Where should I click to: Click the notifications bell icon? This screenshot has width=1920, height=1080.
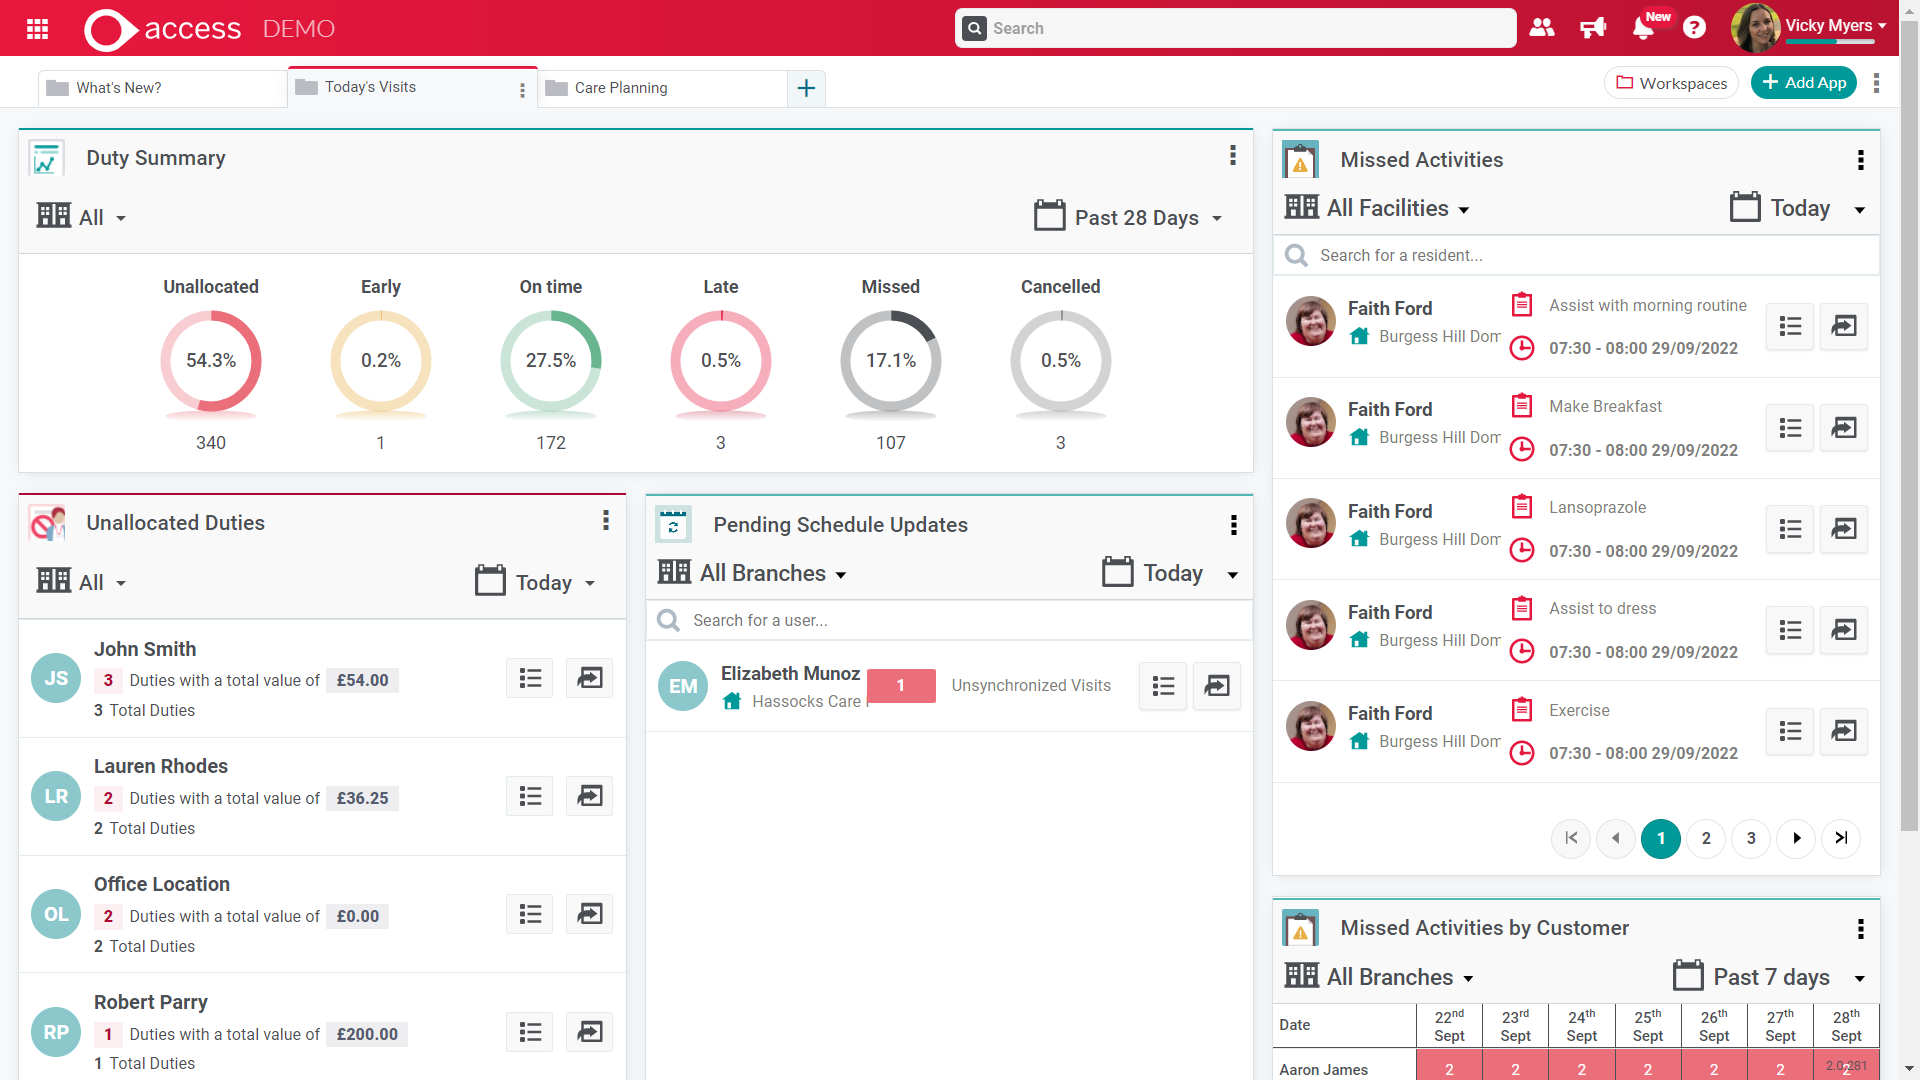(x=1642, y=28)
